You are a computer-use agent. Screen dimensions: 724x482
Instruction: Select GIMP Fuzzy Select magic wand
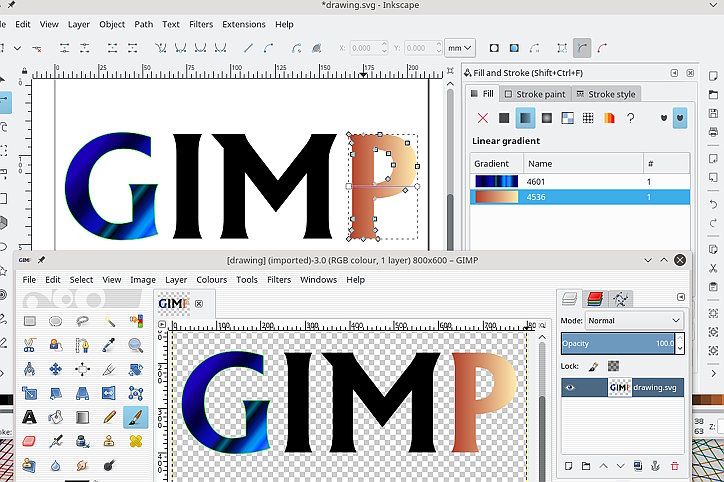pyautogui.click(x=109, y=321)
